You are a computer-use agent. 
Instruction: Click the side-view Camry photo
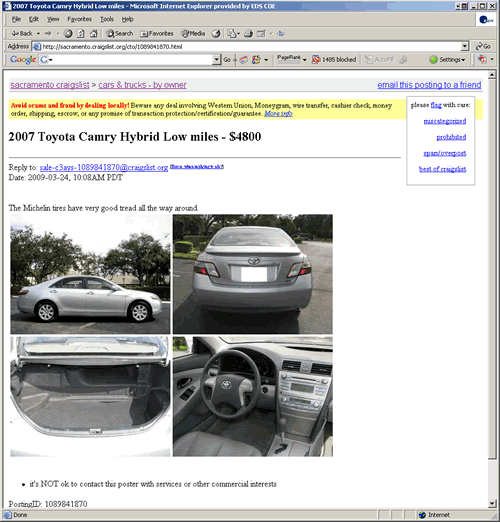90,274
